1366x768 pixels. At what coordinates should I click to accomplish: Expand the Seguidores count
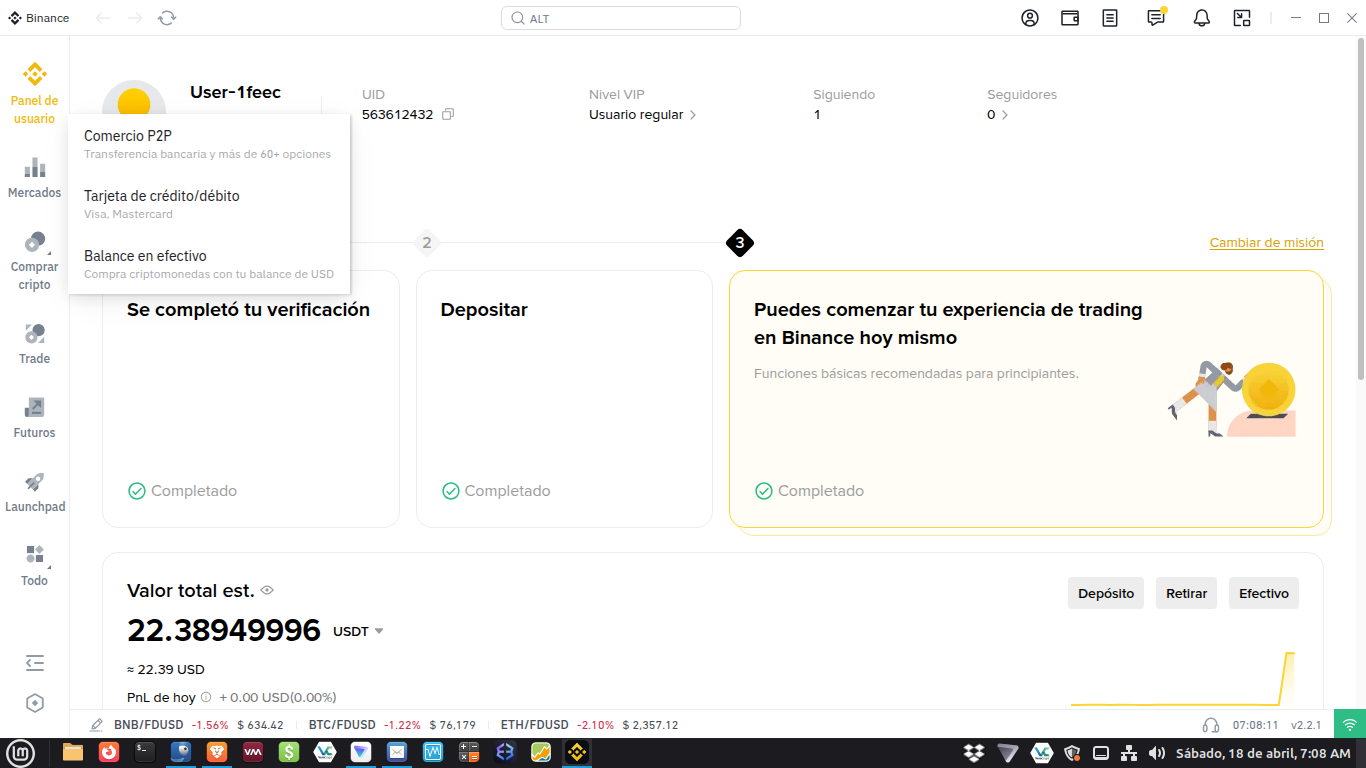(x=998, y=115)
